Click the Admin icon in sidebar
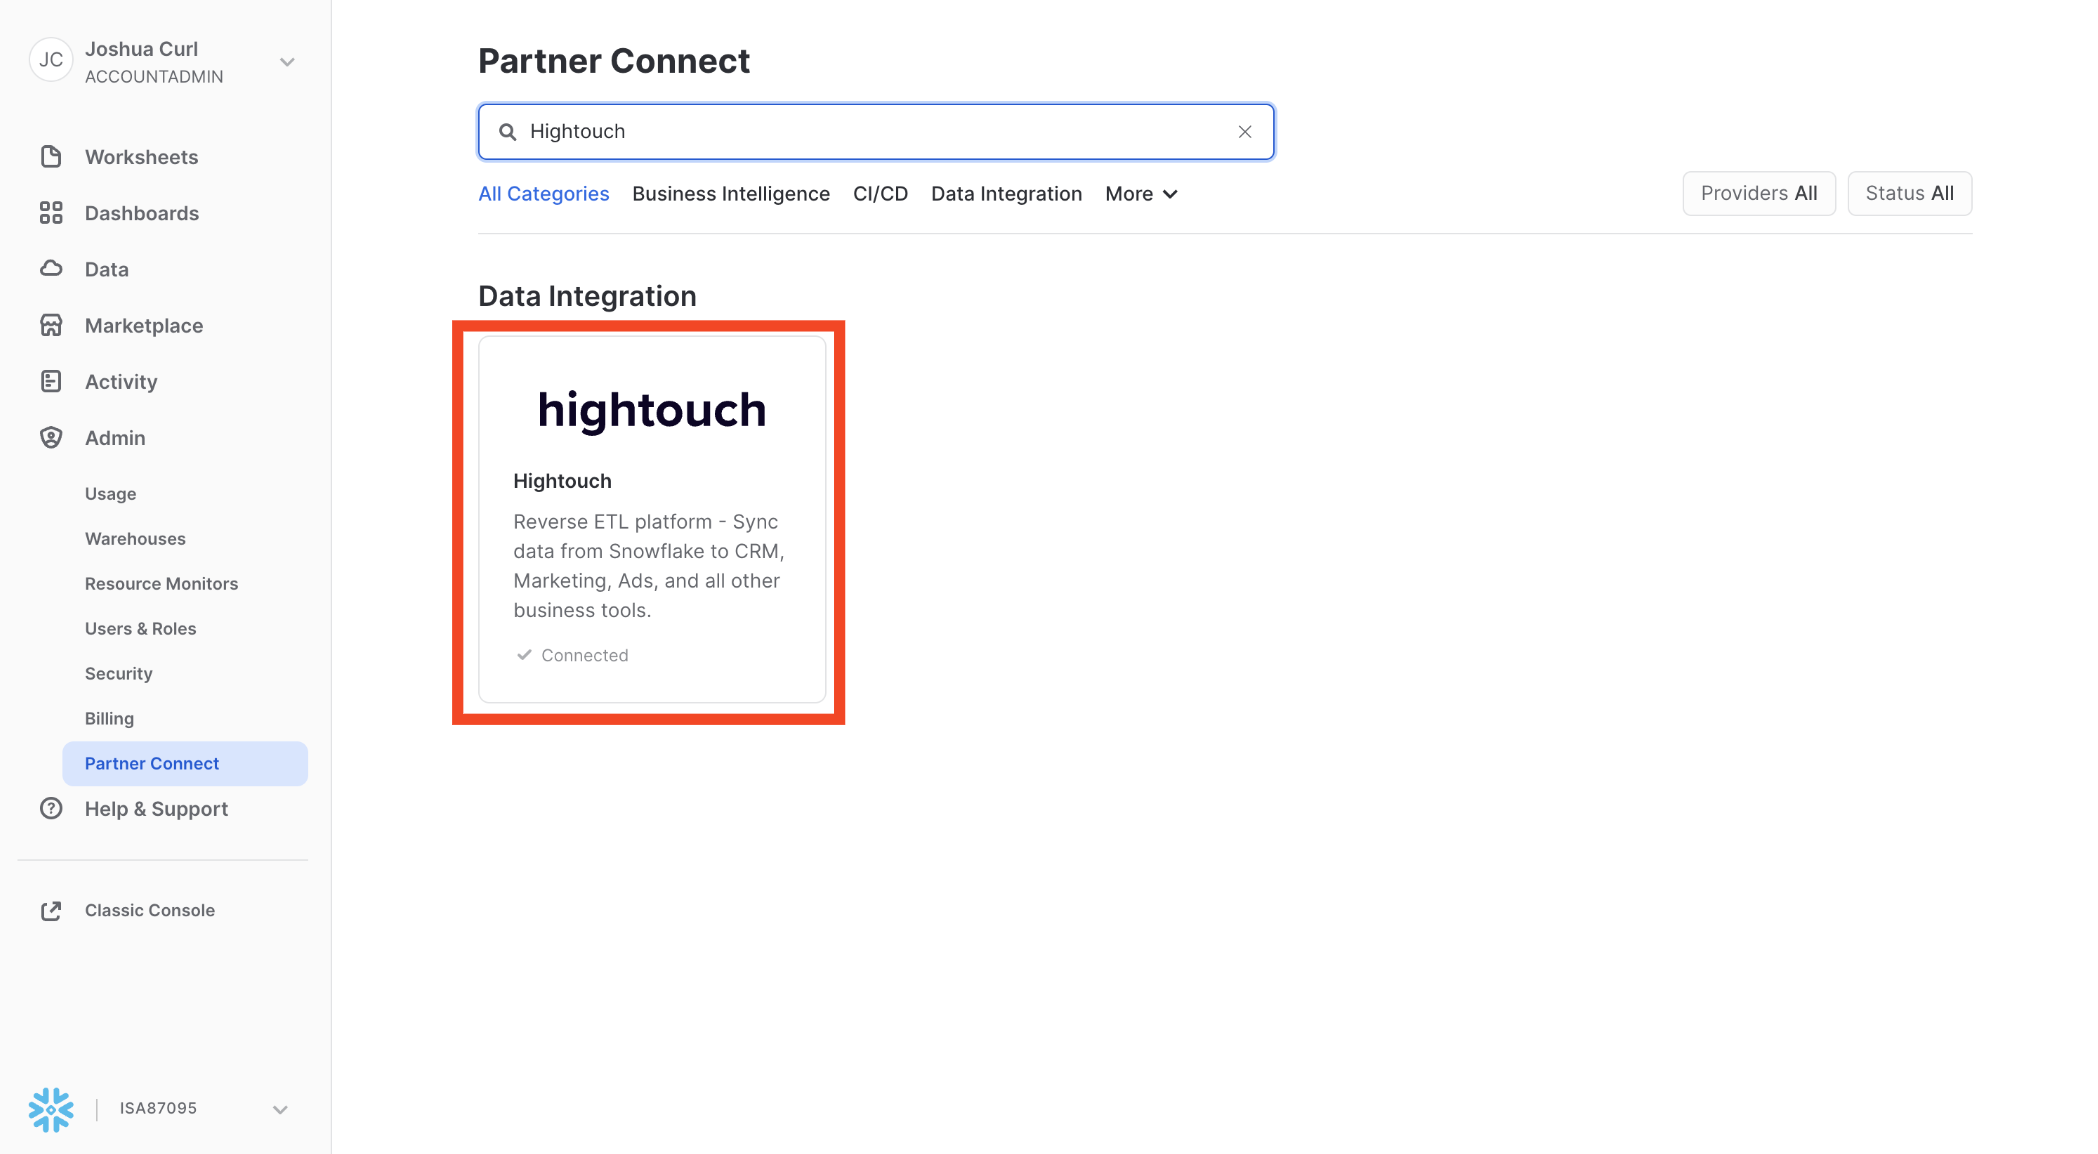The image size is (2098, 1154). pos(51,438)
